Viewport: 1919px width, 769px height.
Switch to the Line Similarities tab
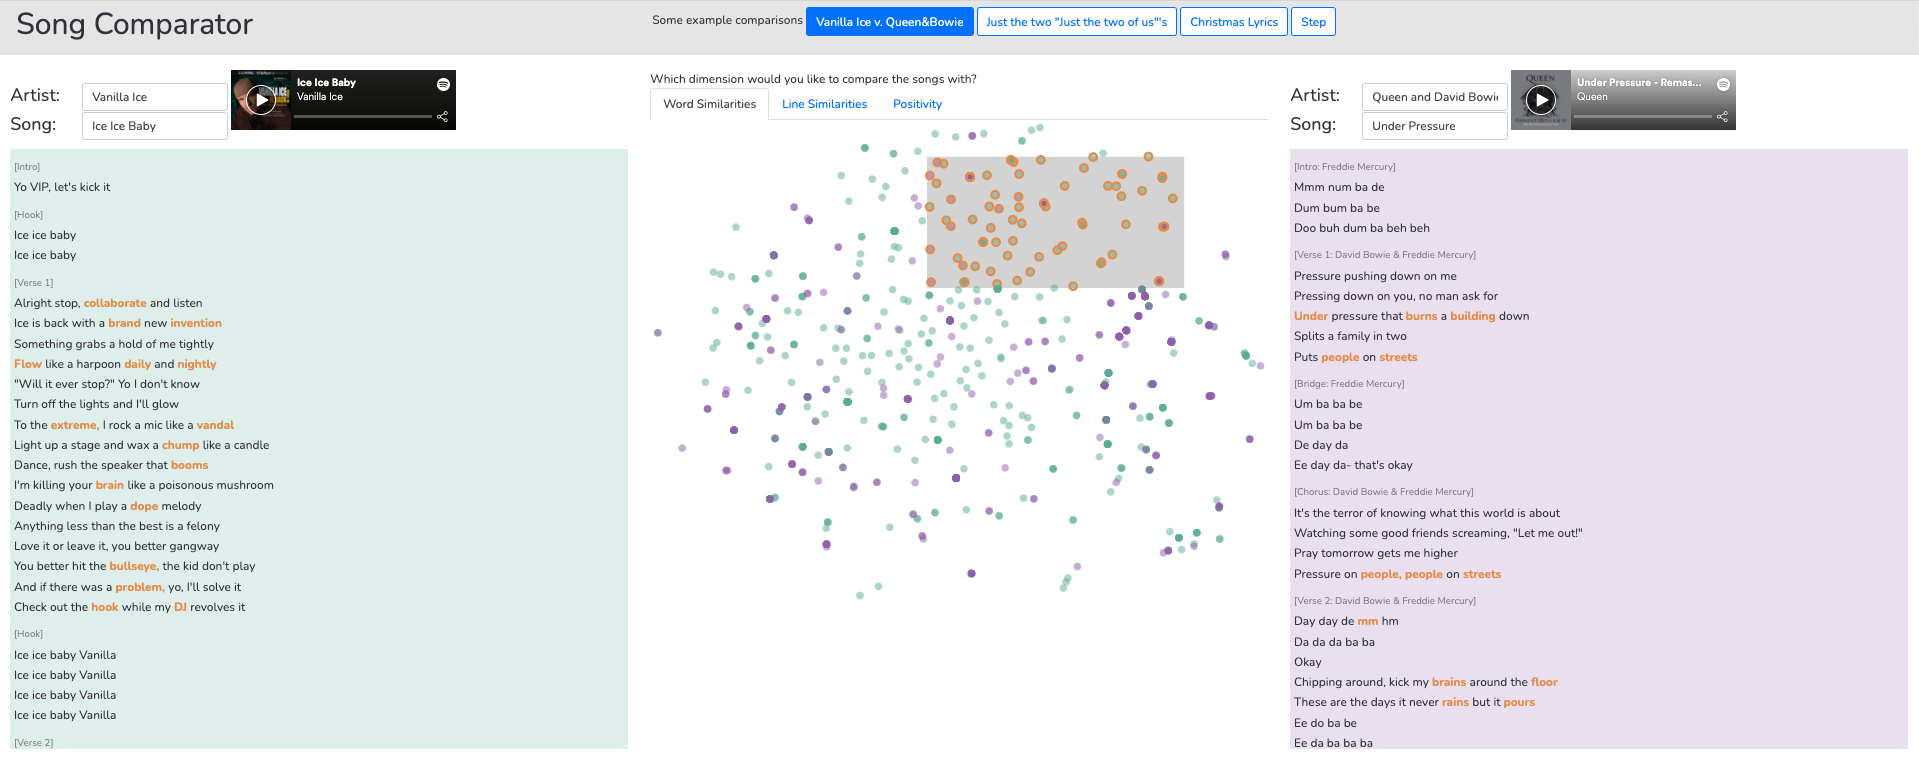824,104
